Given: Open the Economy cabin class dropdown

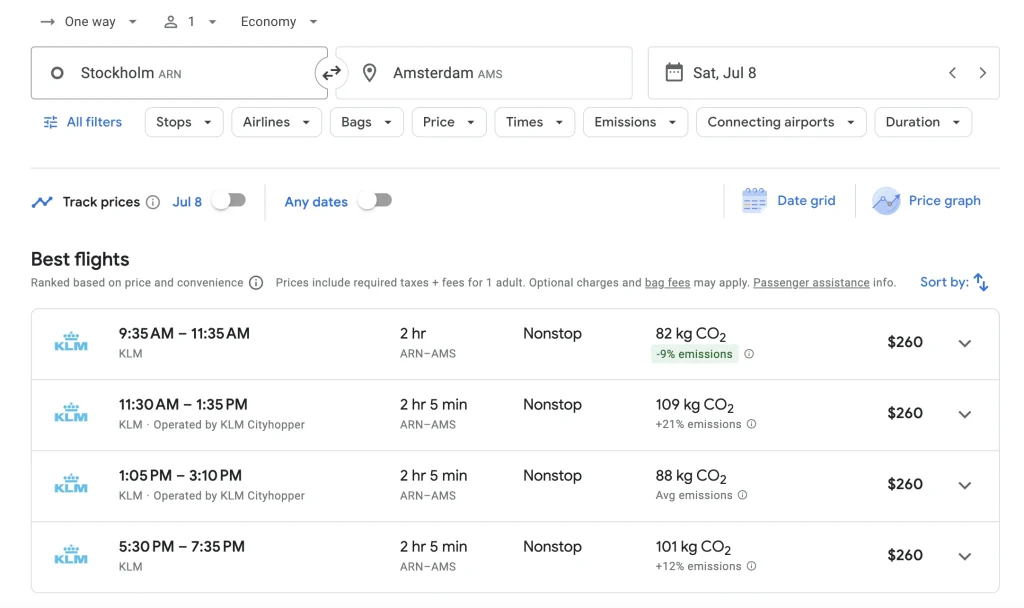Looking at the screenshot, I should [278, 22].
